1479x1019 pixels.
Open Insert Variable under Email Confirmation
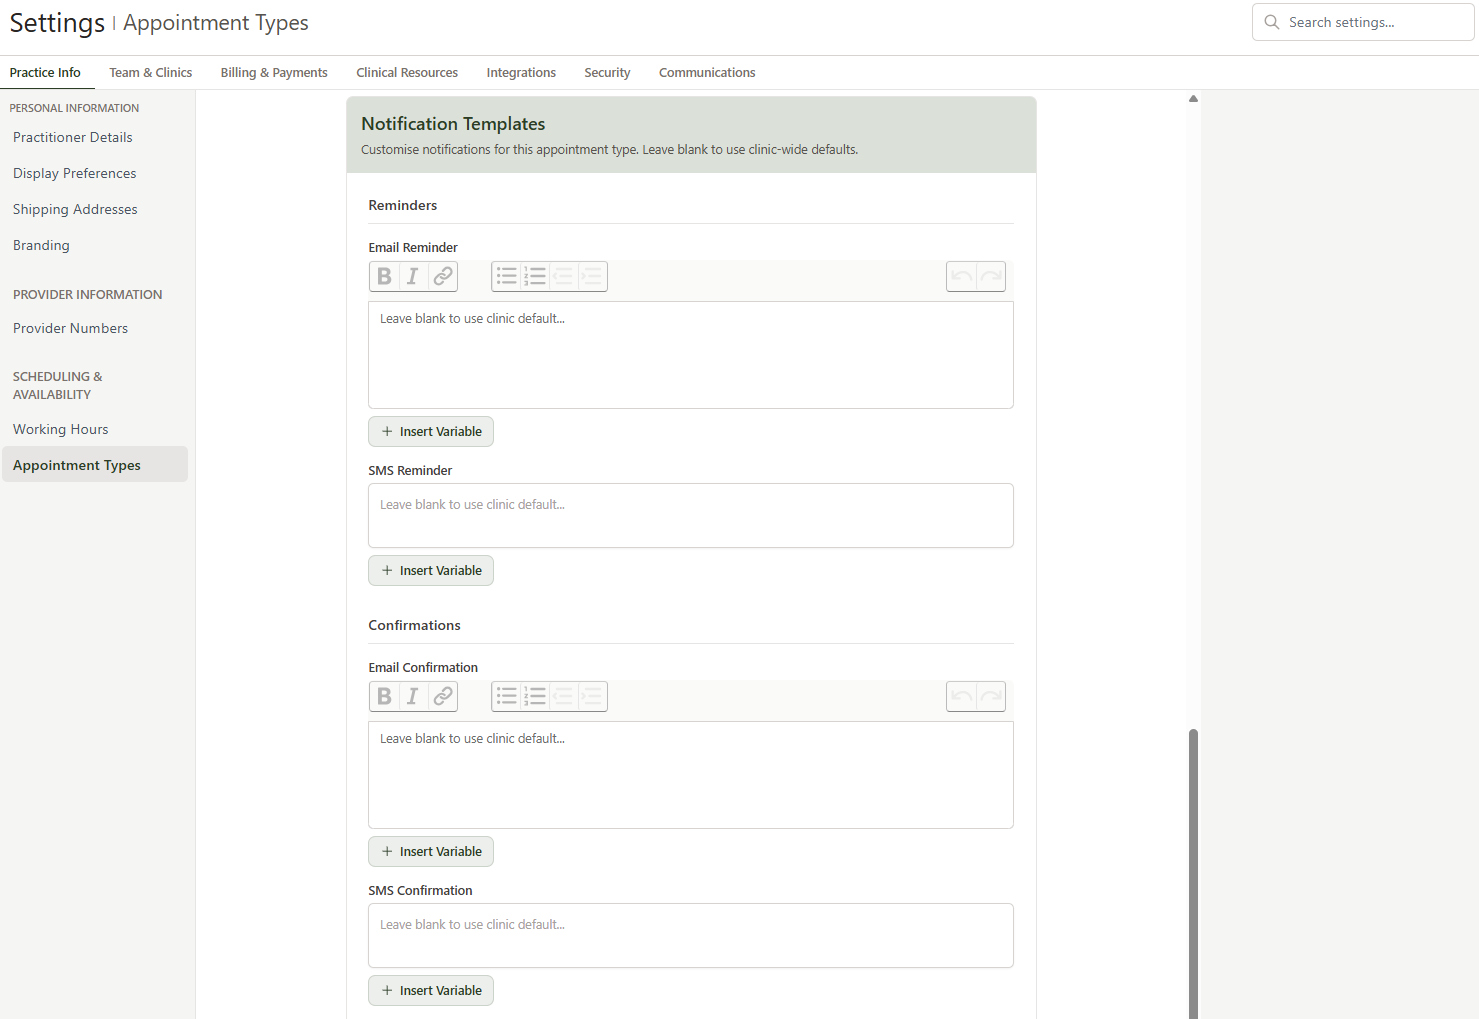pyautogui.click(x=430, y=851)
